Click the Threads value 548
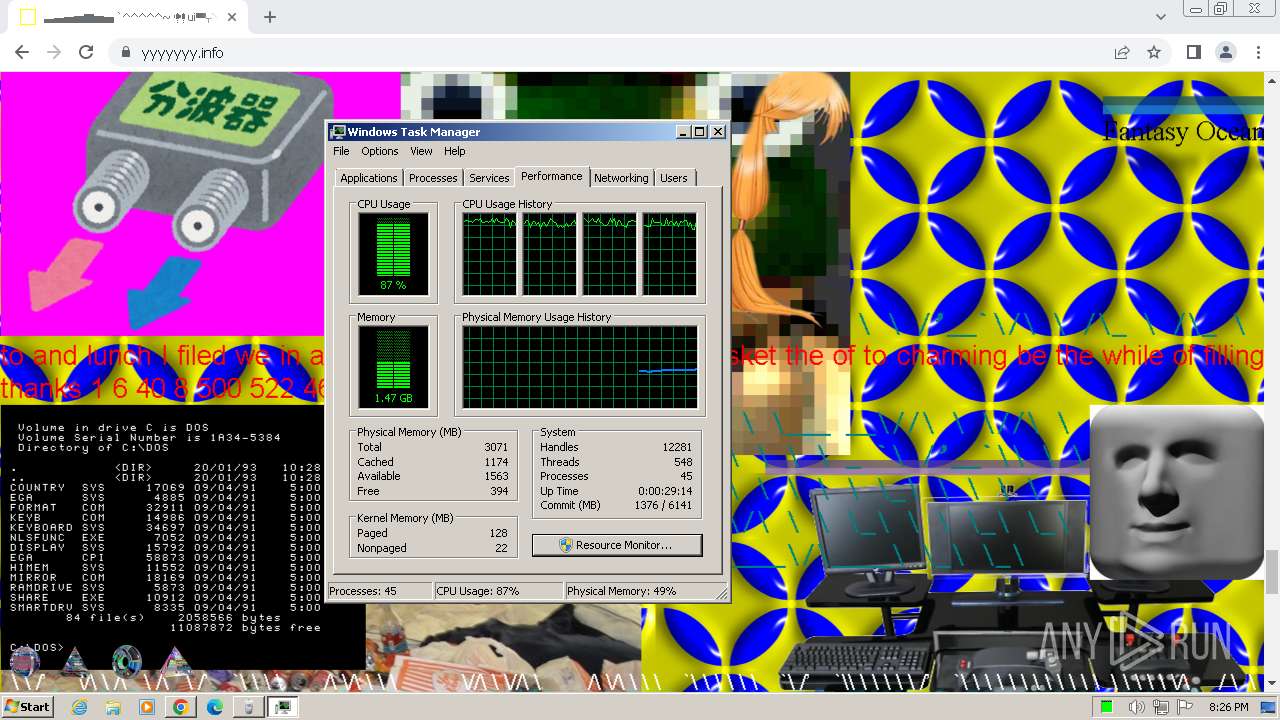Screen dimensions: 1280x720 (683, 462)
